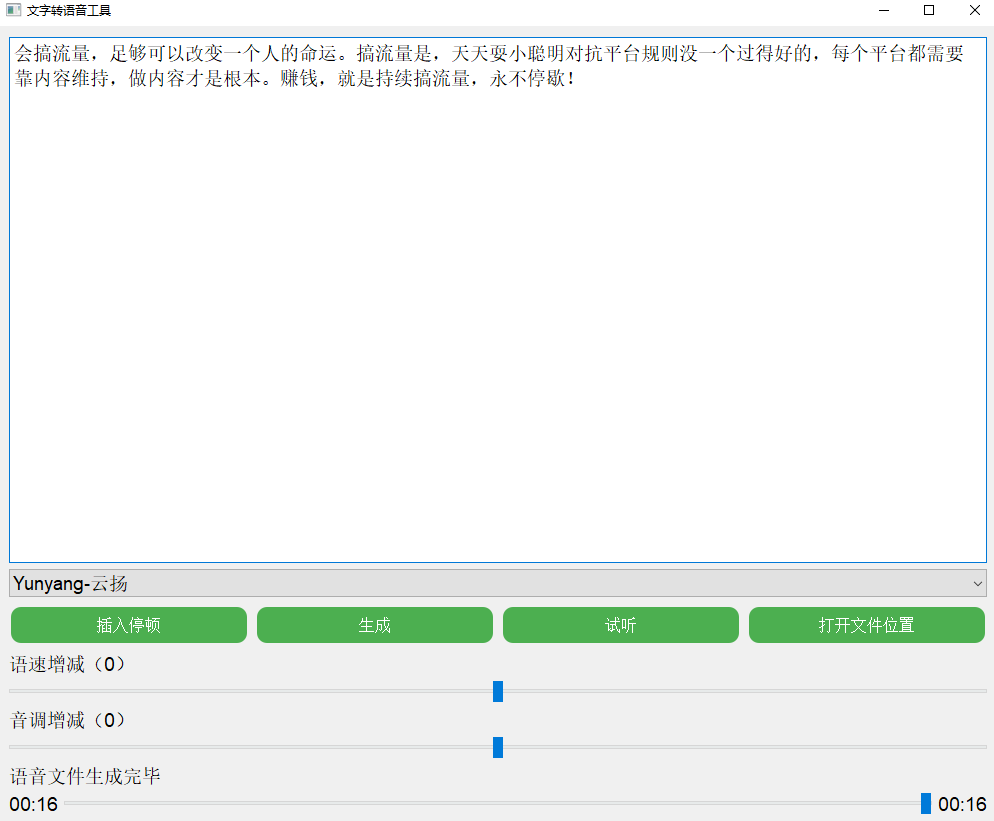Click the text line starting 会搞流量
This screenshot has height=821, width=994.
pyautogui.click(x=489, y=53)
